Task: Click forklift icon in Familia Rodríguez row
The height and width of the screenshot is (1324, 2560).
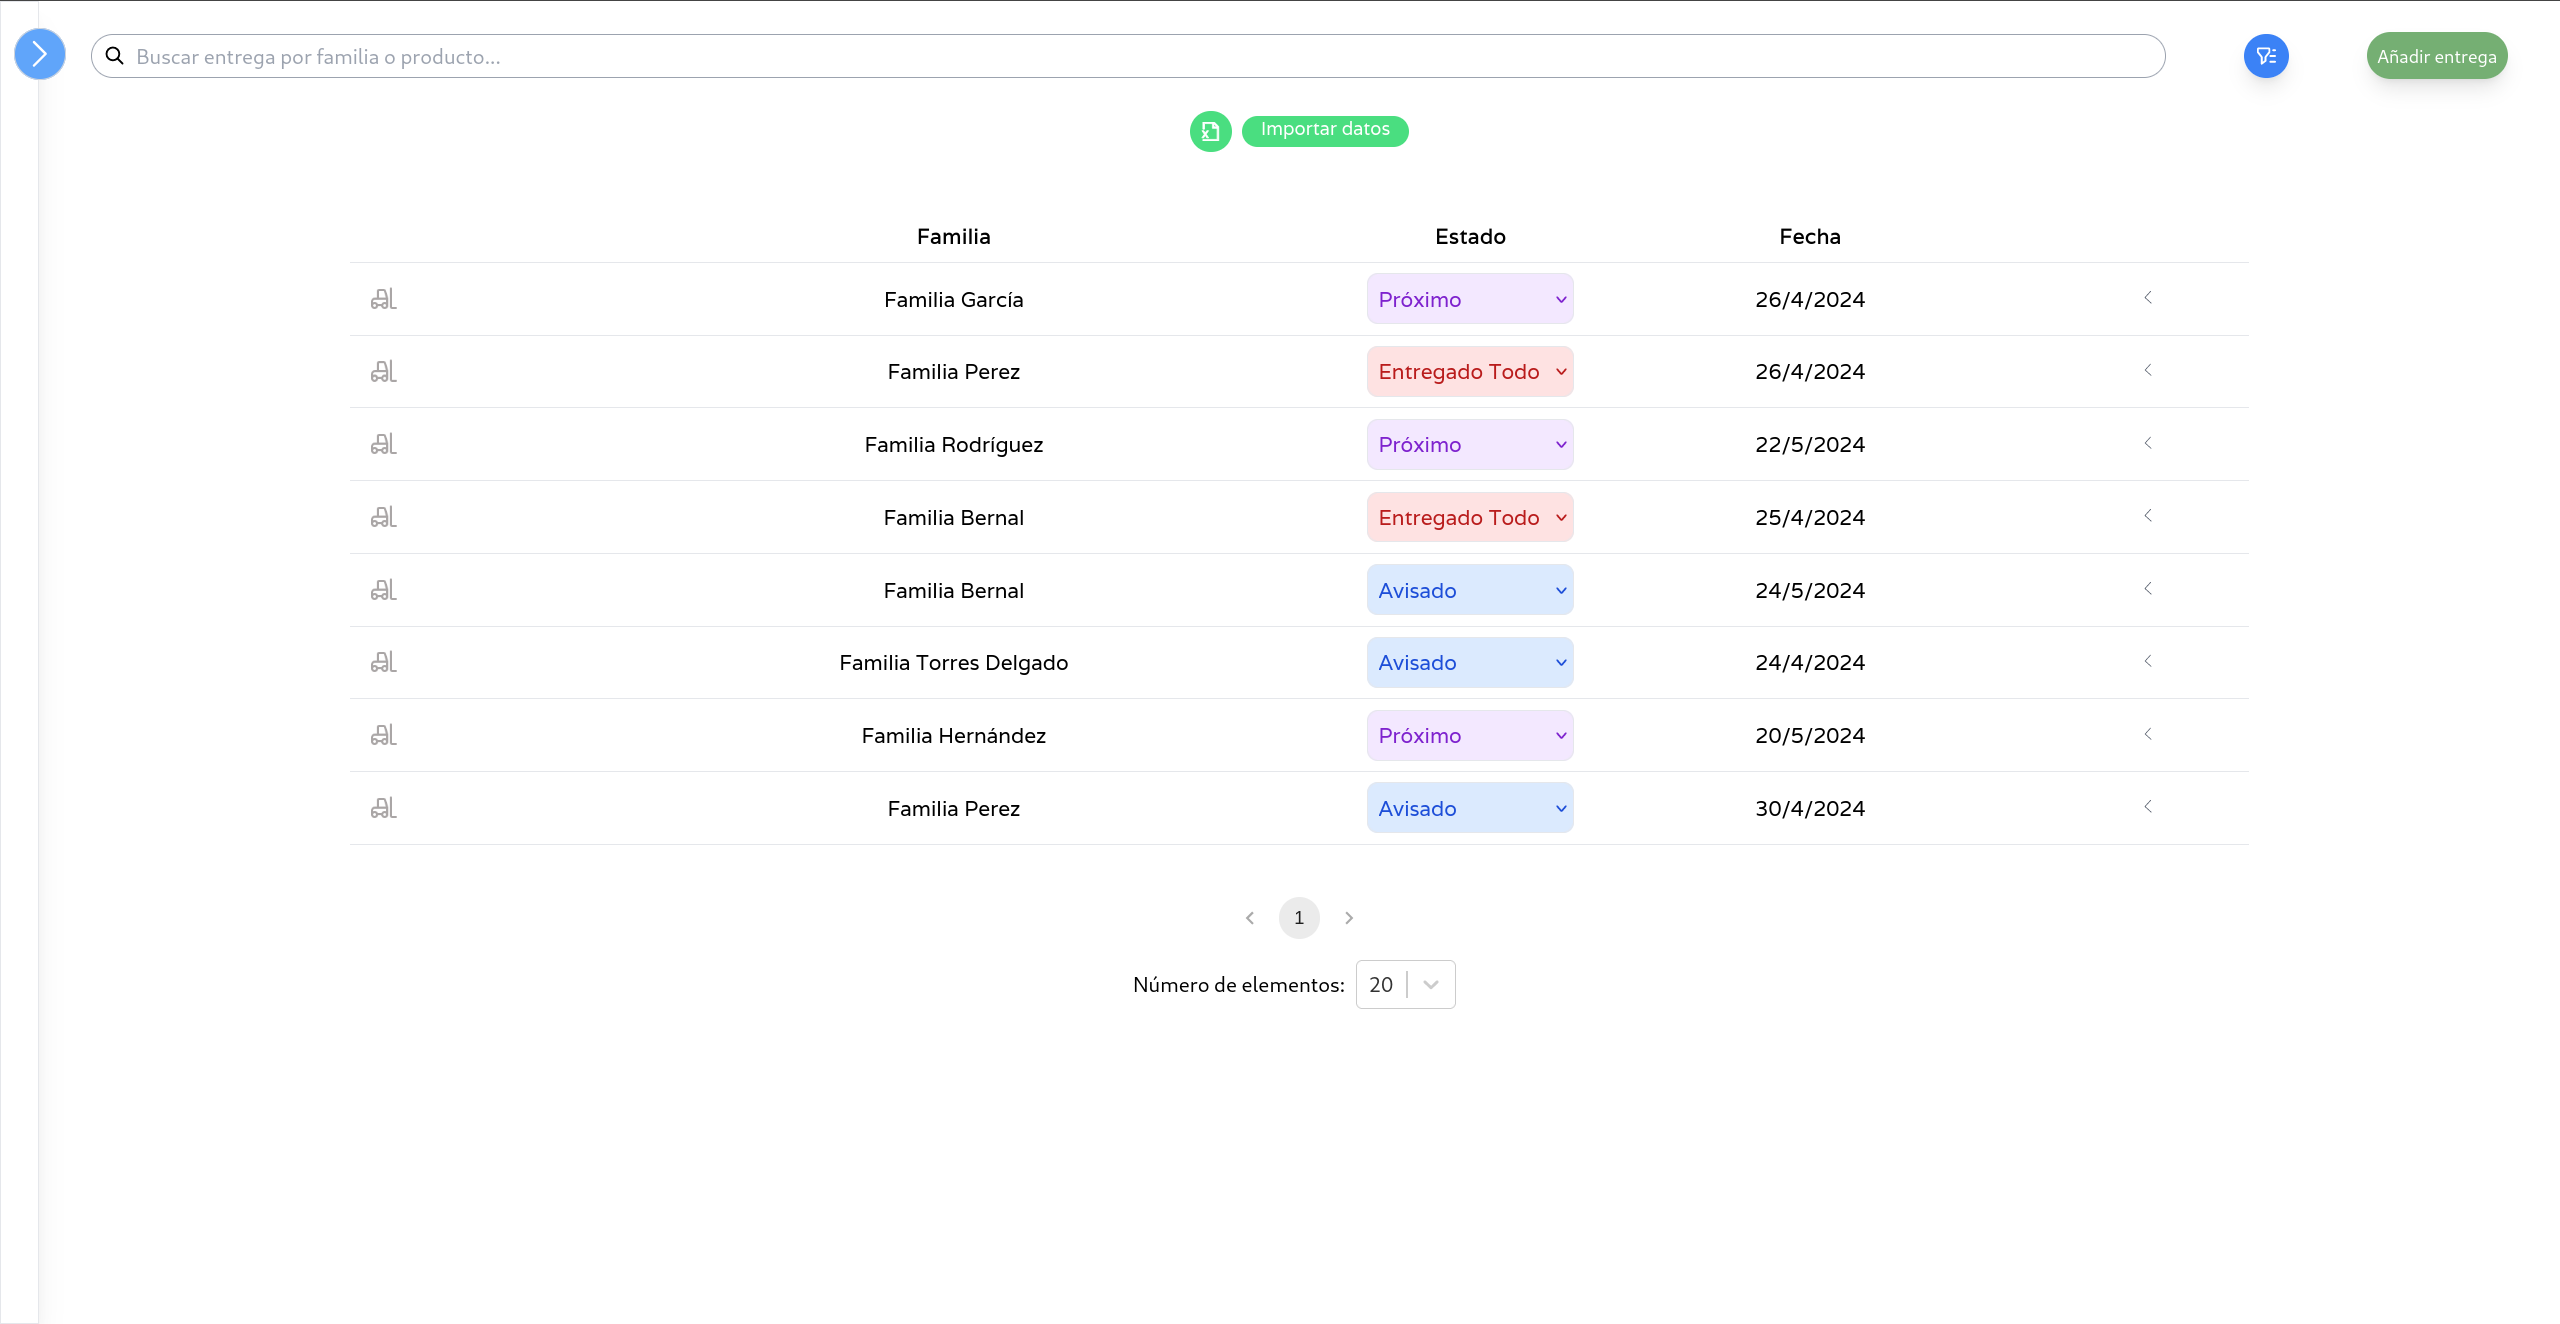Action: [384, 444]
